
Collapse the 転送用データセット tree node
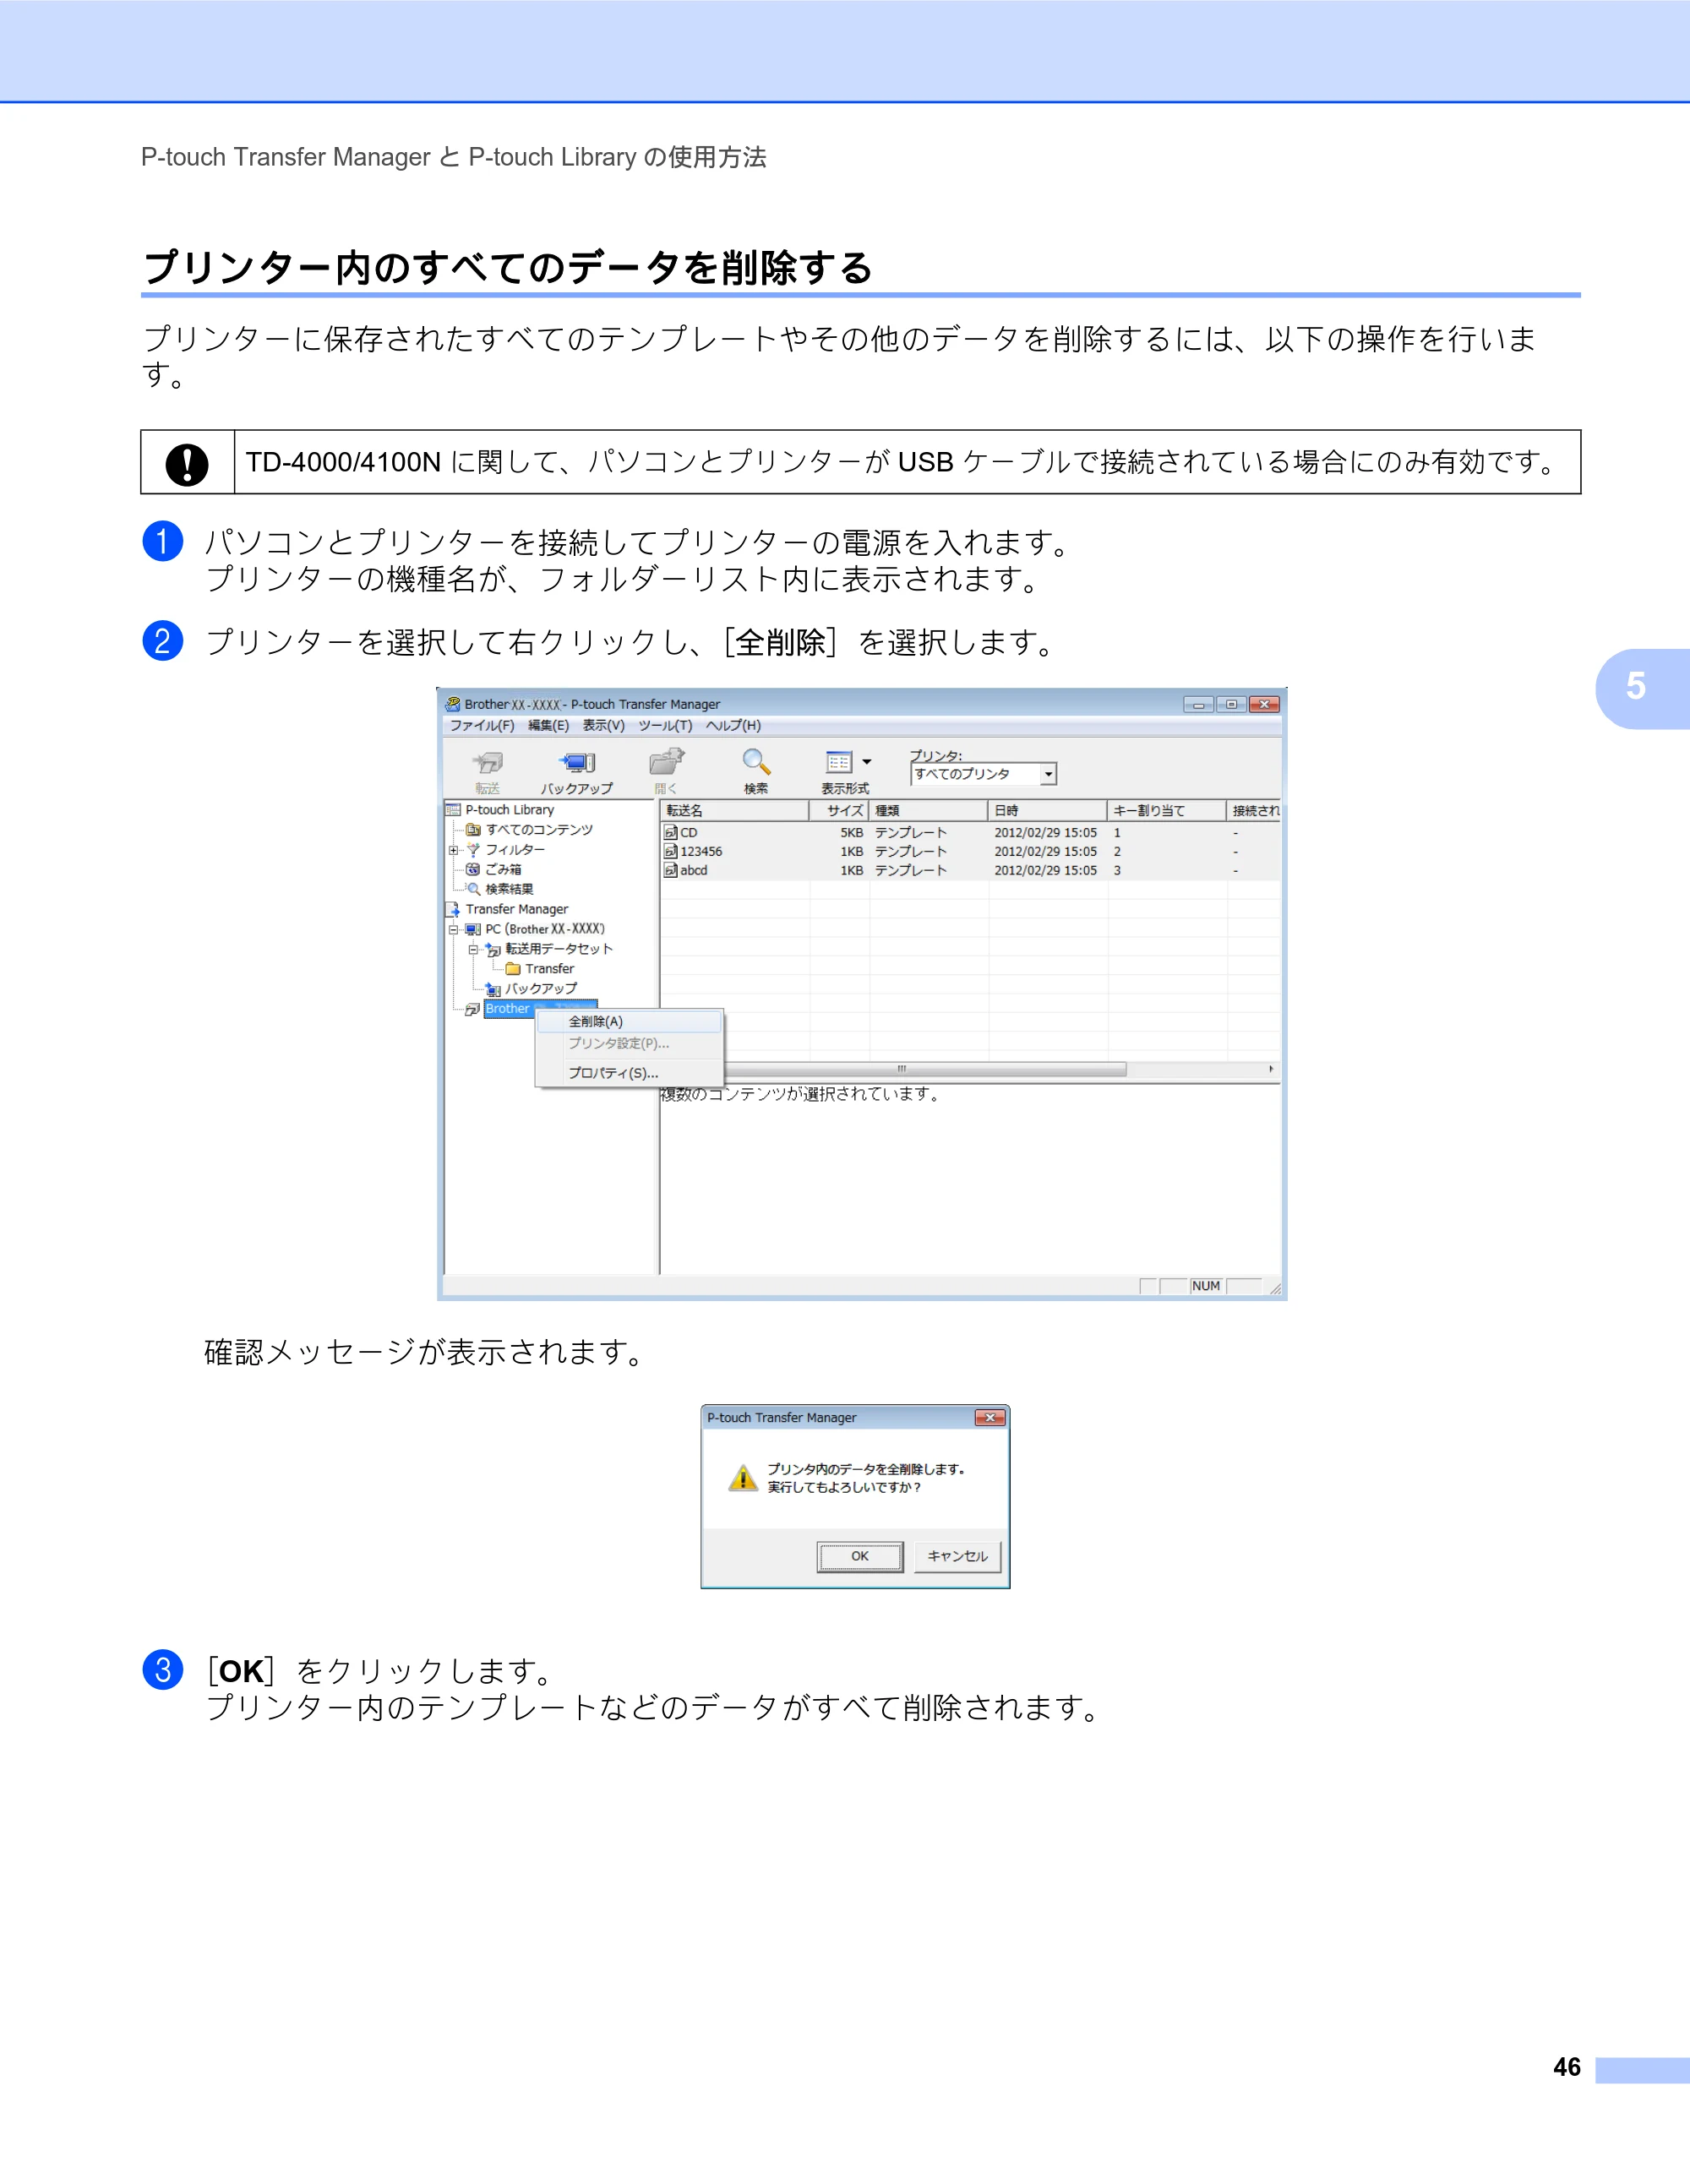click(x=473, y=949)
